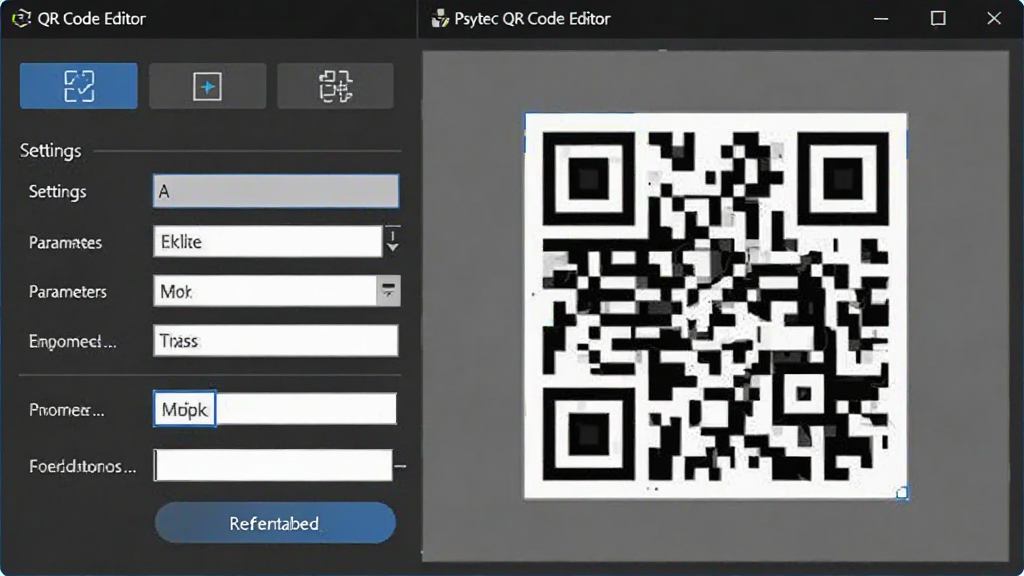Screen dimensions: 1024x576
Task: Click the plus-in-square toolbar button
Action: click(207, 86)
